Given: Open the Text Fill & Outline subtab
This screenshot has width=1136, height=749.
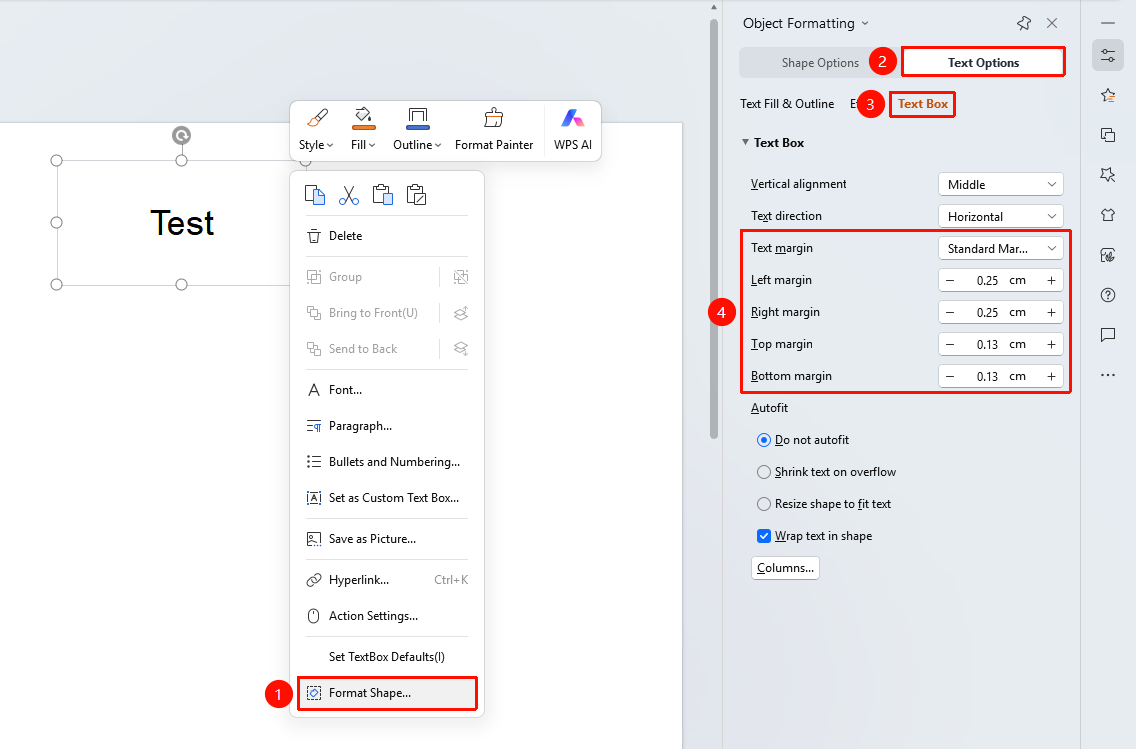Looking at the screenshot, I should click(x=787, y=104).
